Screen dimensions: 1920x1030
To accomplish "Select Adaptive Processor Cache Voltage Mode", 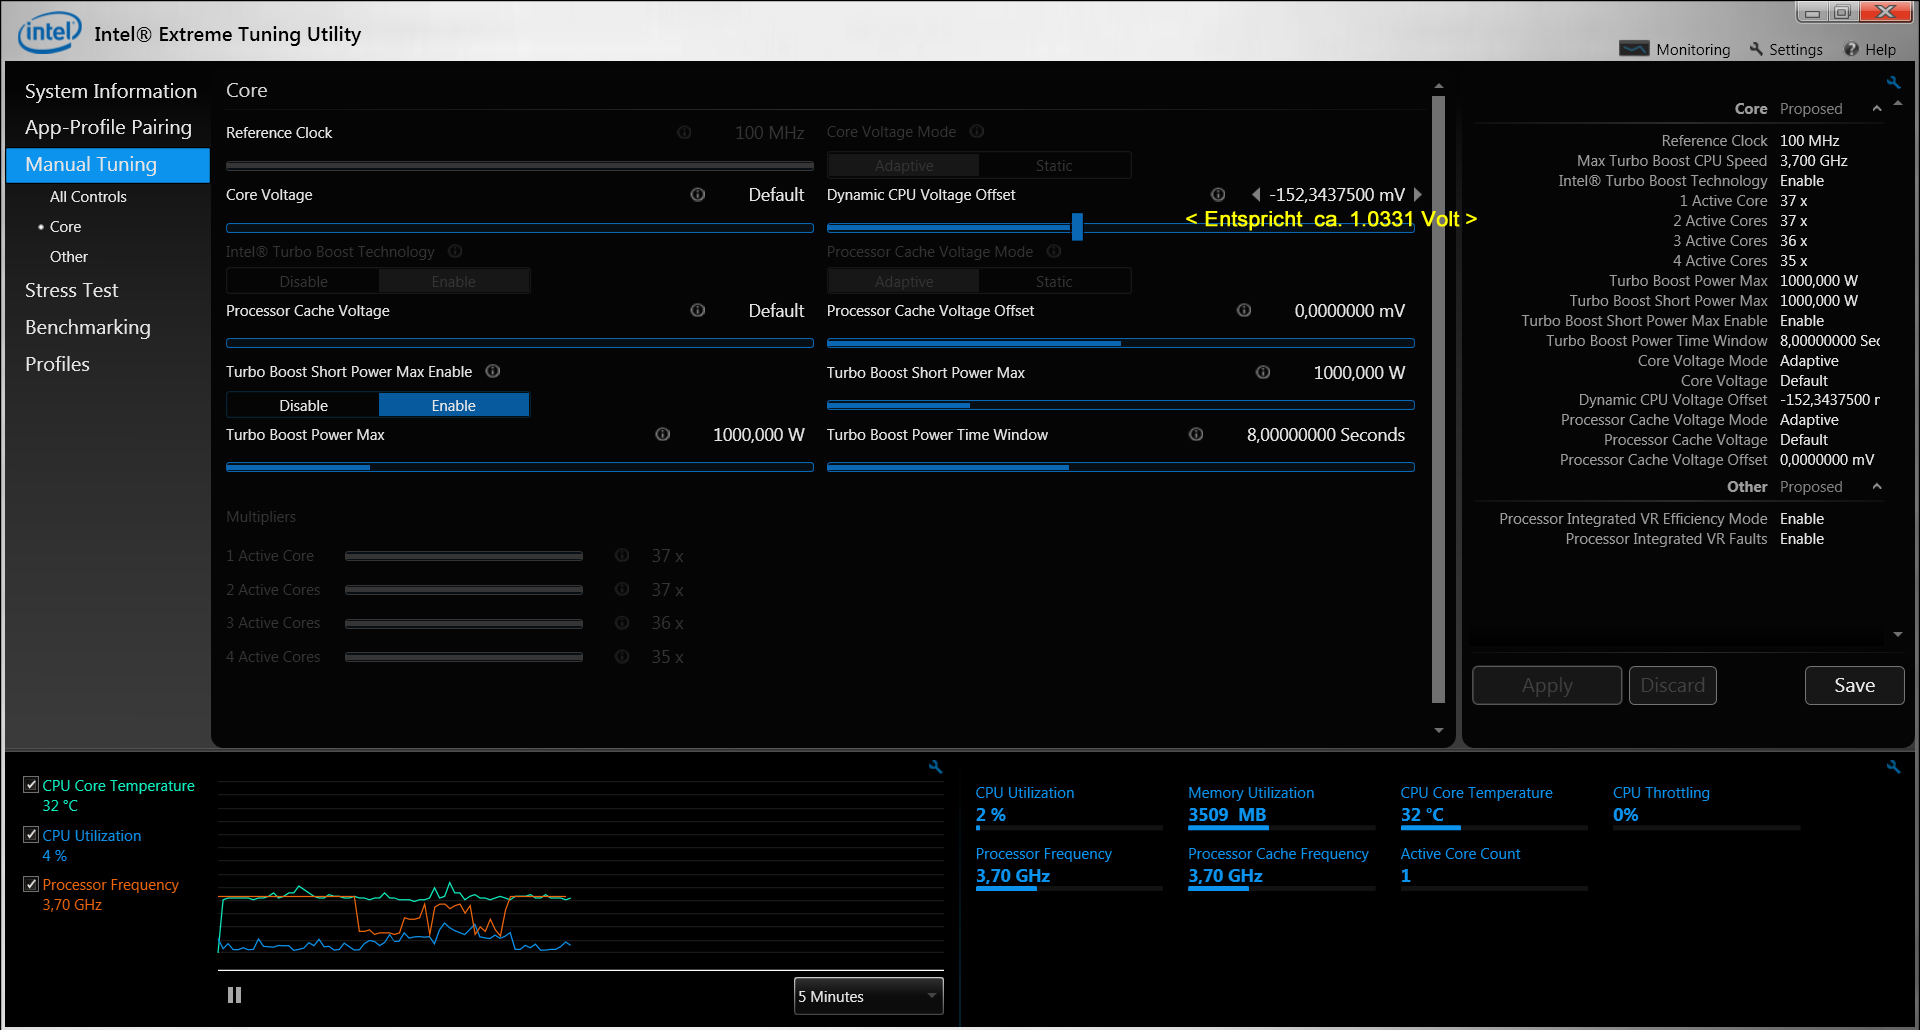I will coord(904,281).
